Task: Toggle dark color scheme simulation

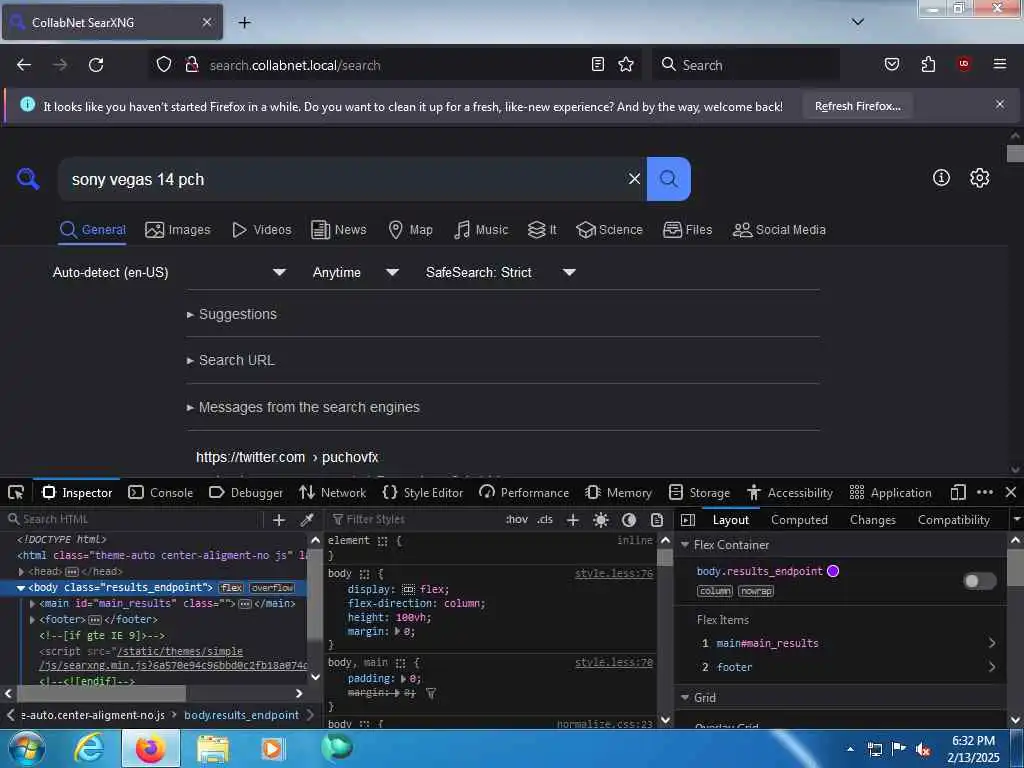Action: click(x=629, y=520)
